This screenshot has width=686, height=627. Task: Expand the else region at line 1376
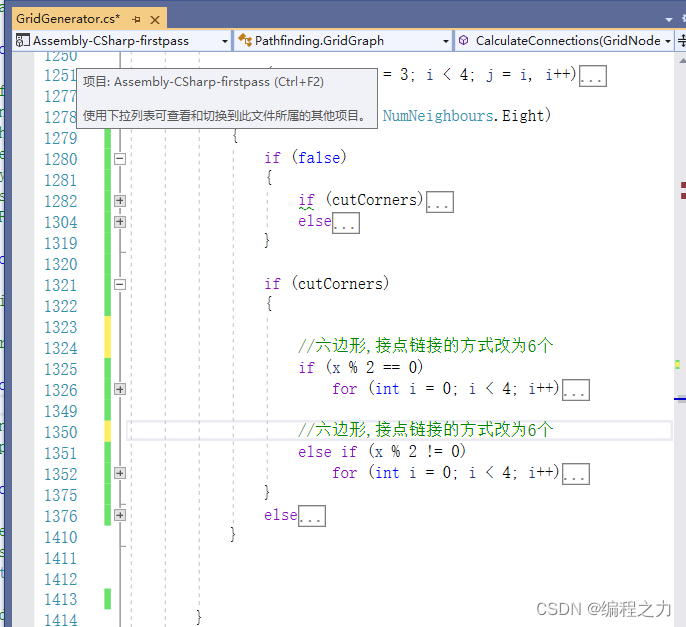point(120,515)
